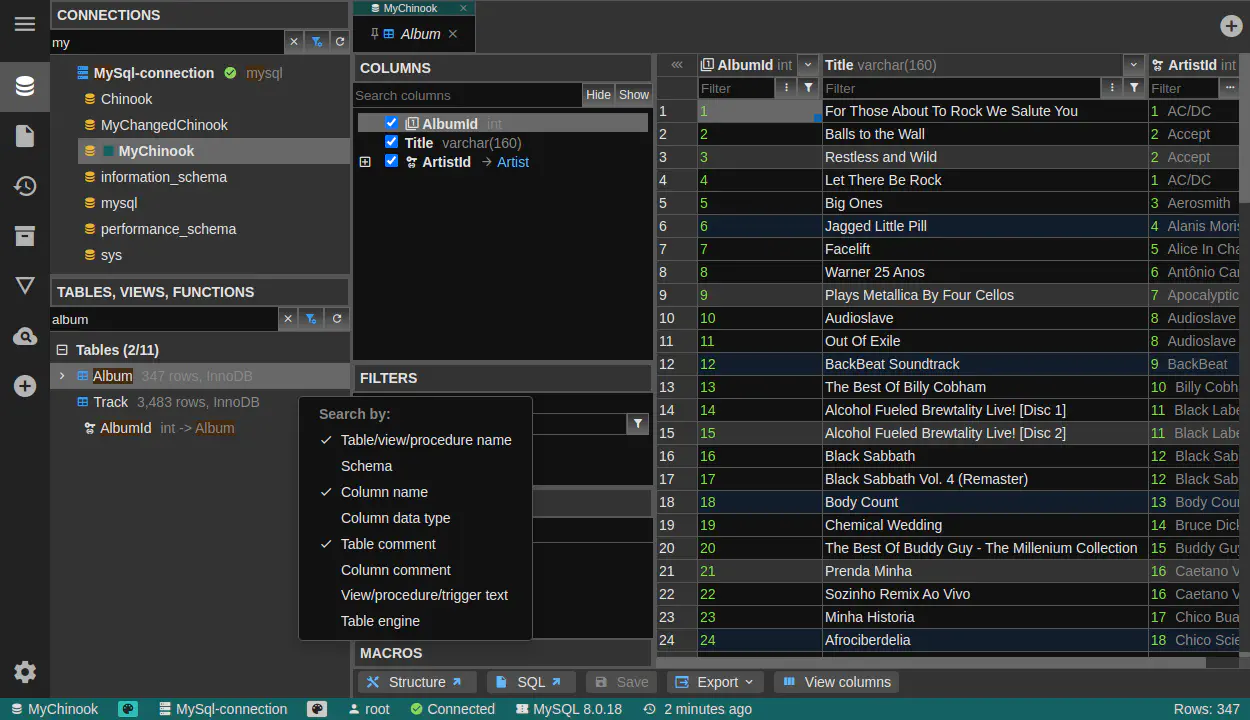Collapse the left panel with double chevron
This screenshot has width=1250, height=720.
click(677, 65)
